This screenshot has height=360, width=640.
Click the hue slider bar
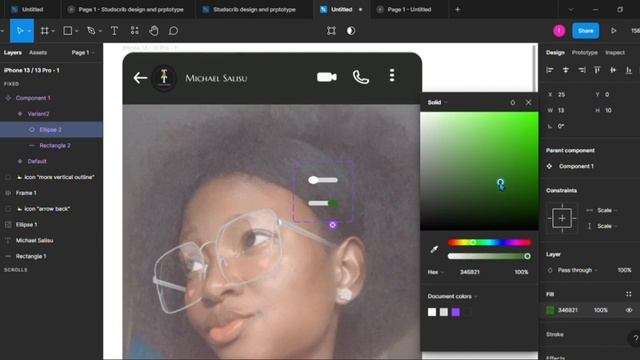[489, 242]
